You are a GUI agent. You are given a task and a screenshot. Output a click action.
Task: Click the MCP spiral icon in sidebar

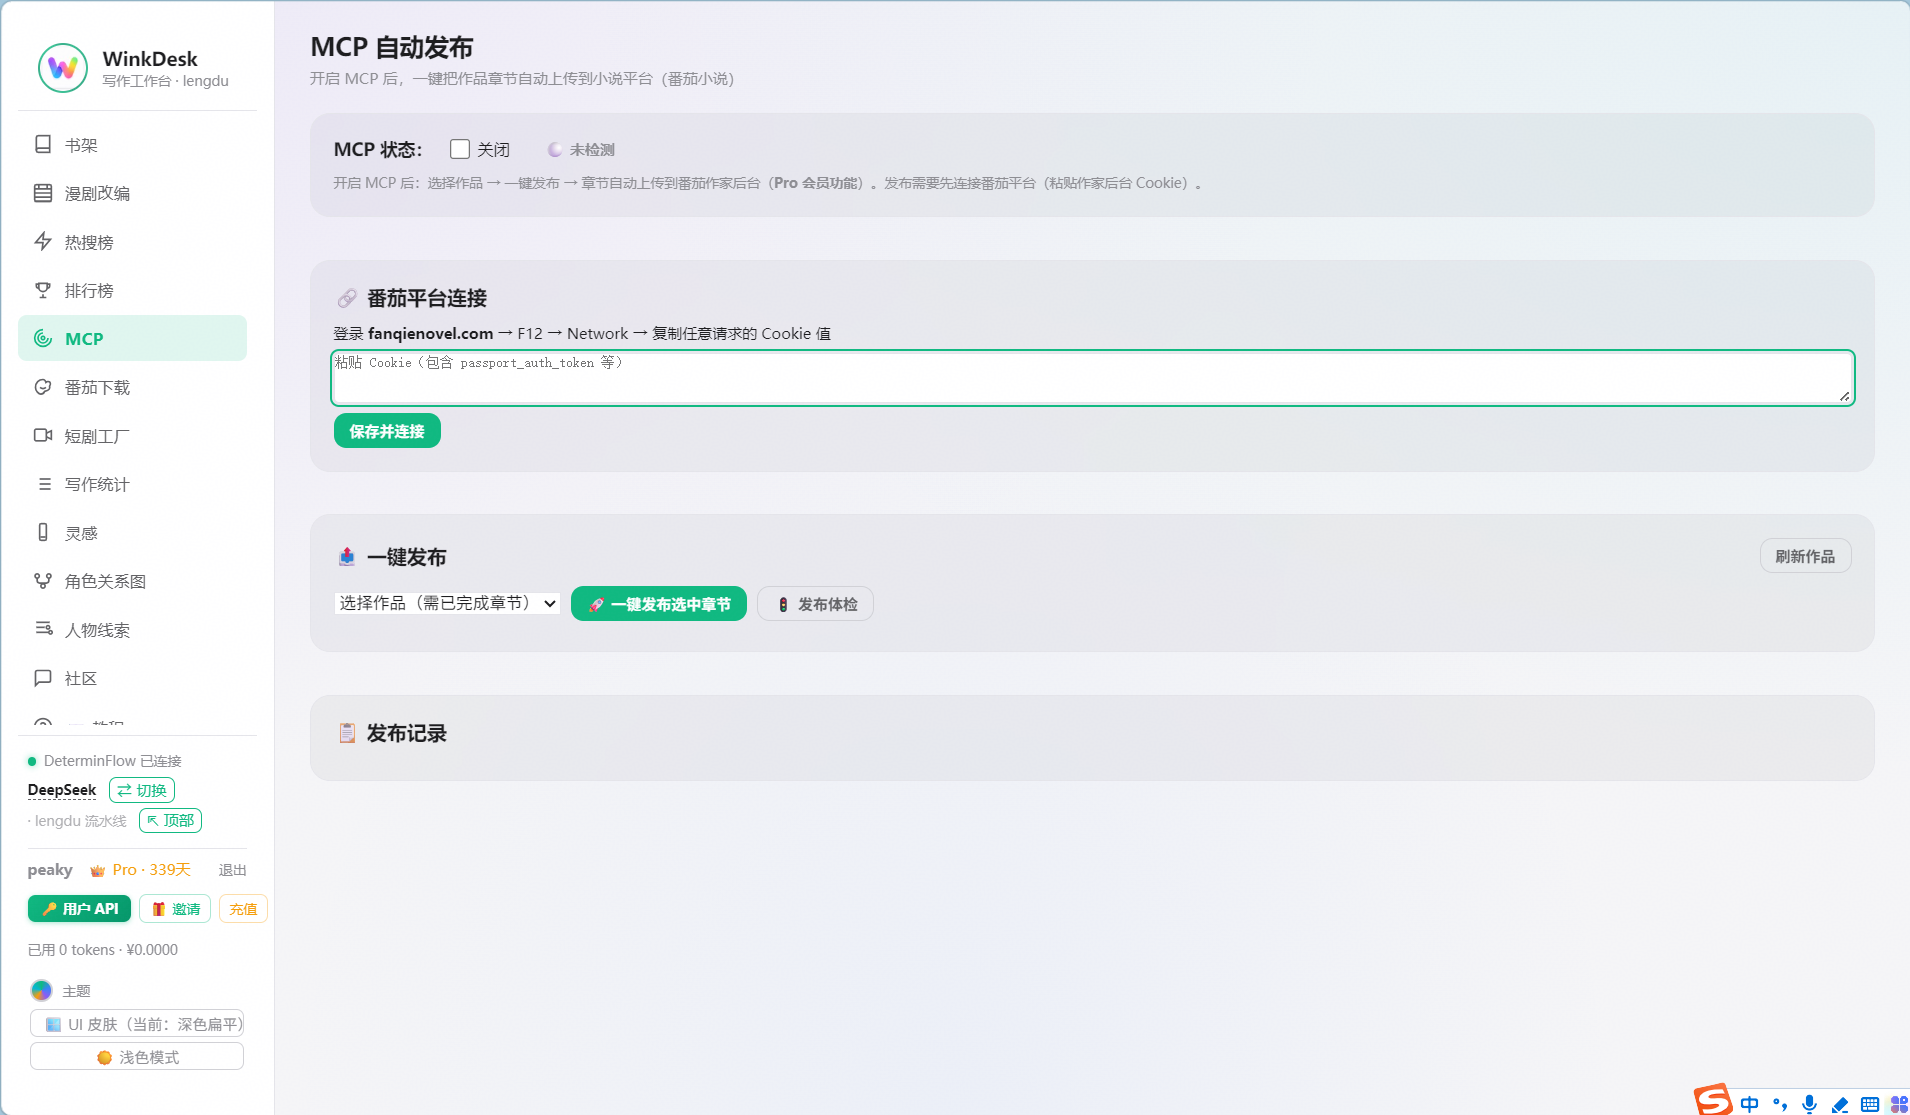[43, 339]
